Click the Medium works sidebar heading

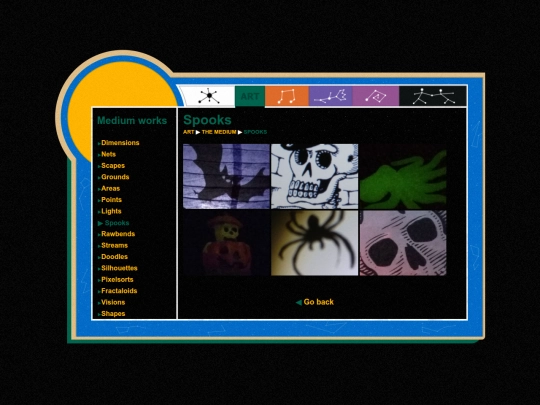(x=132, y=121)
